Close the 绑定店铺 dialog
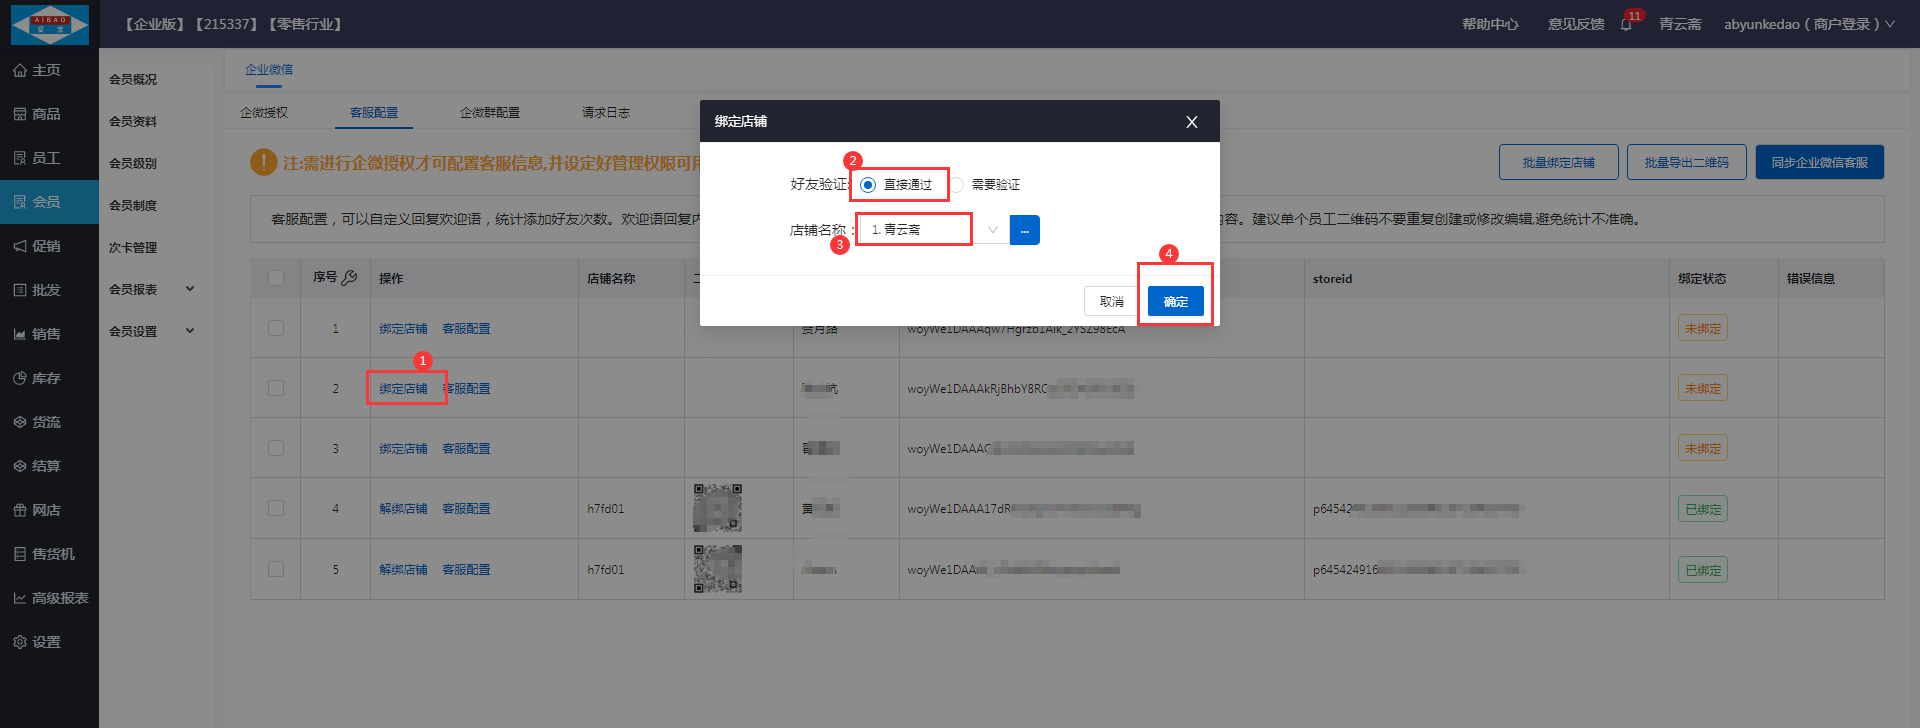This screenshot has height=728, width=1920. (1191, 122)
